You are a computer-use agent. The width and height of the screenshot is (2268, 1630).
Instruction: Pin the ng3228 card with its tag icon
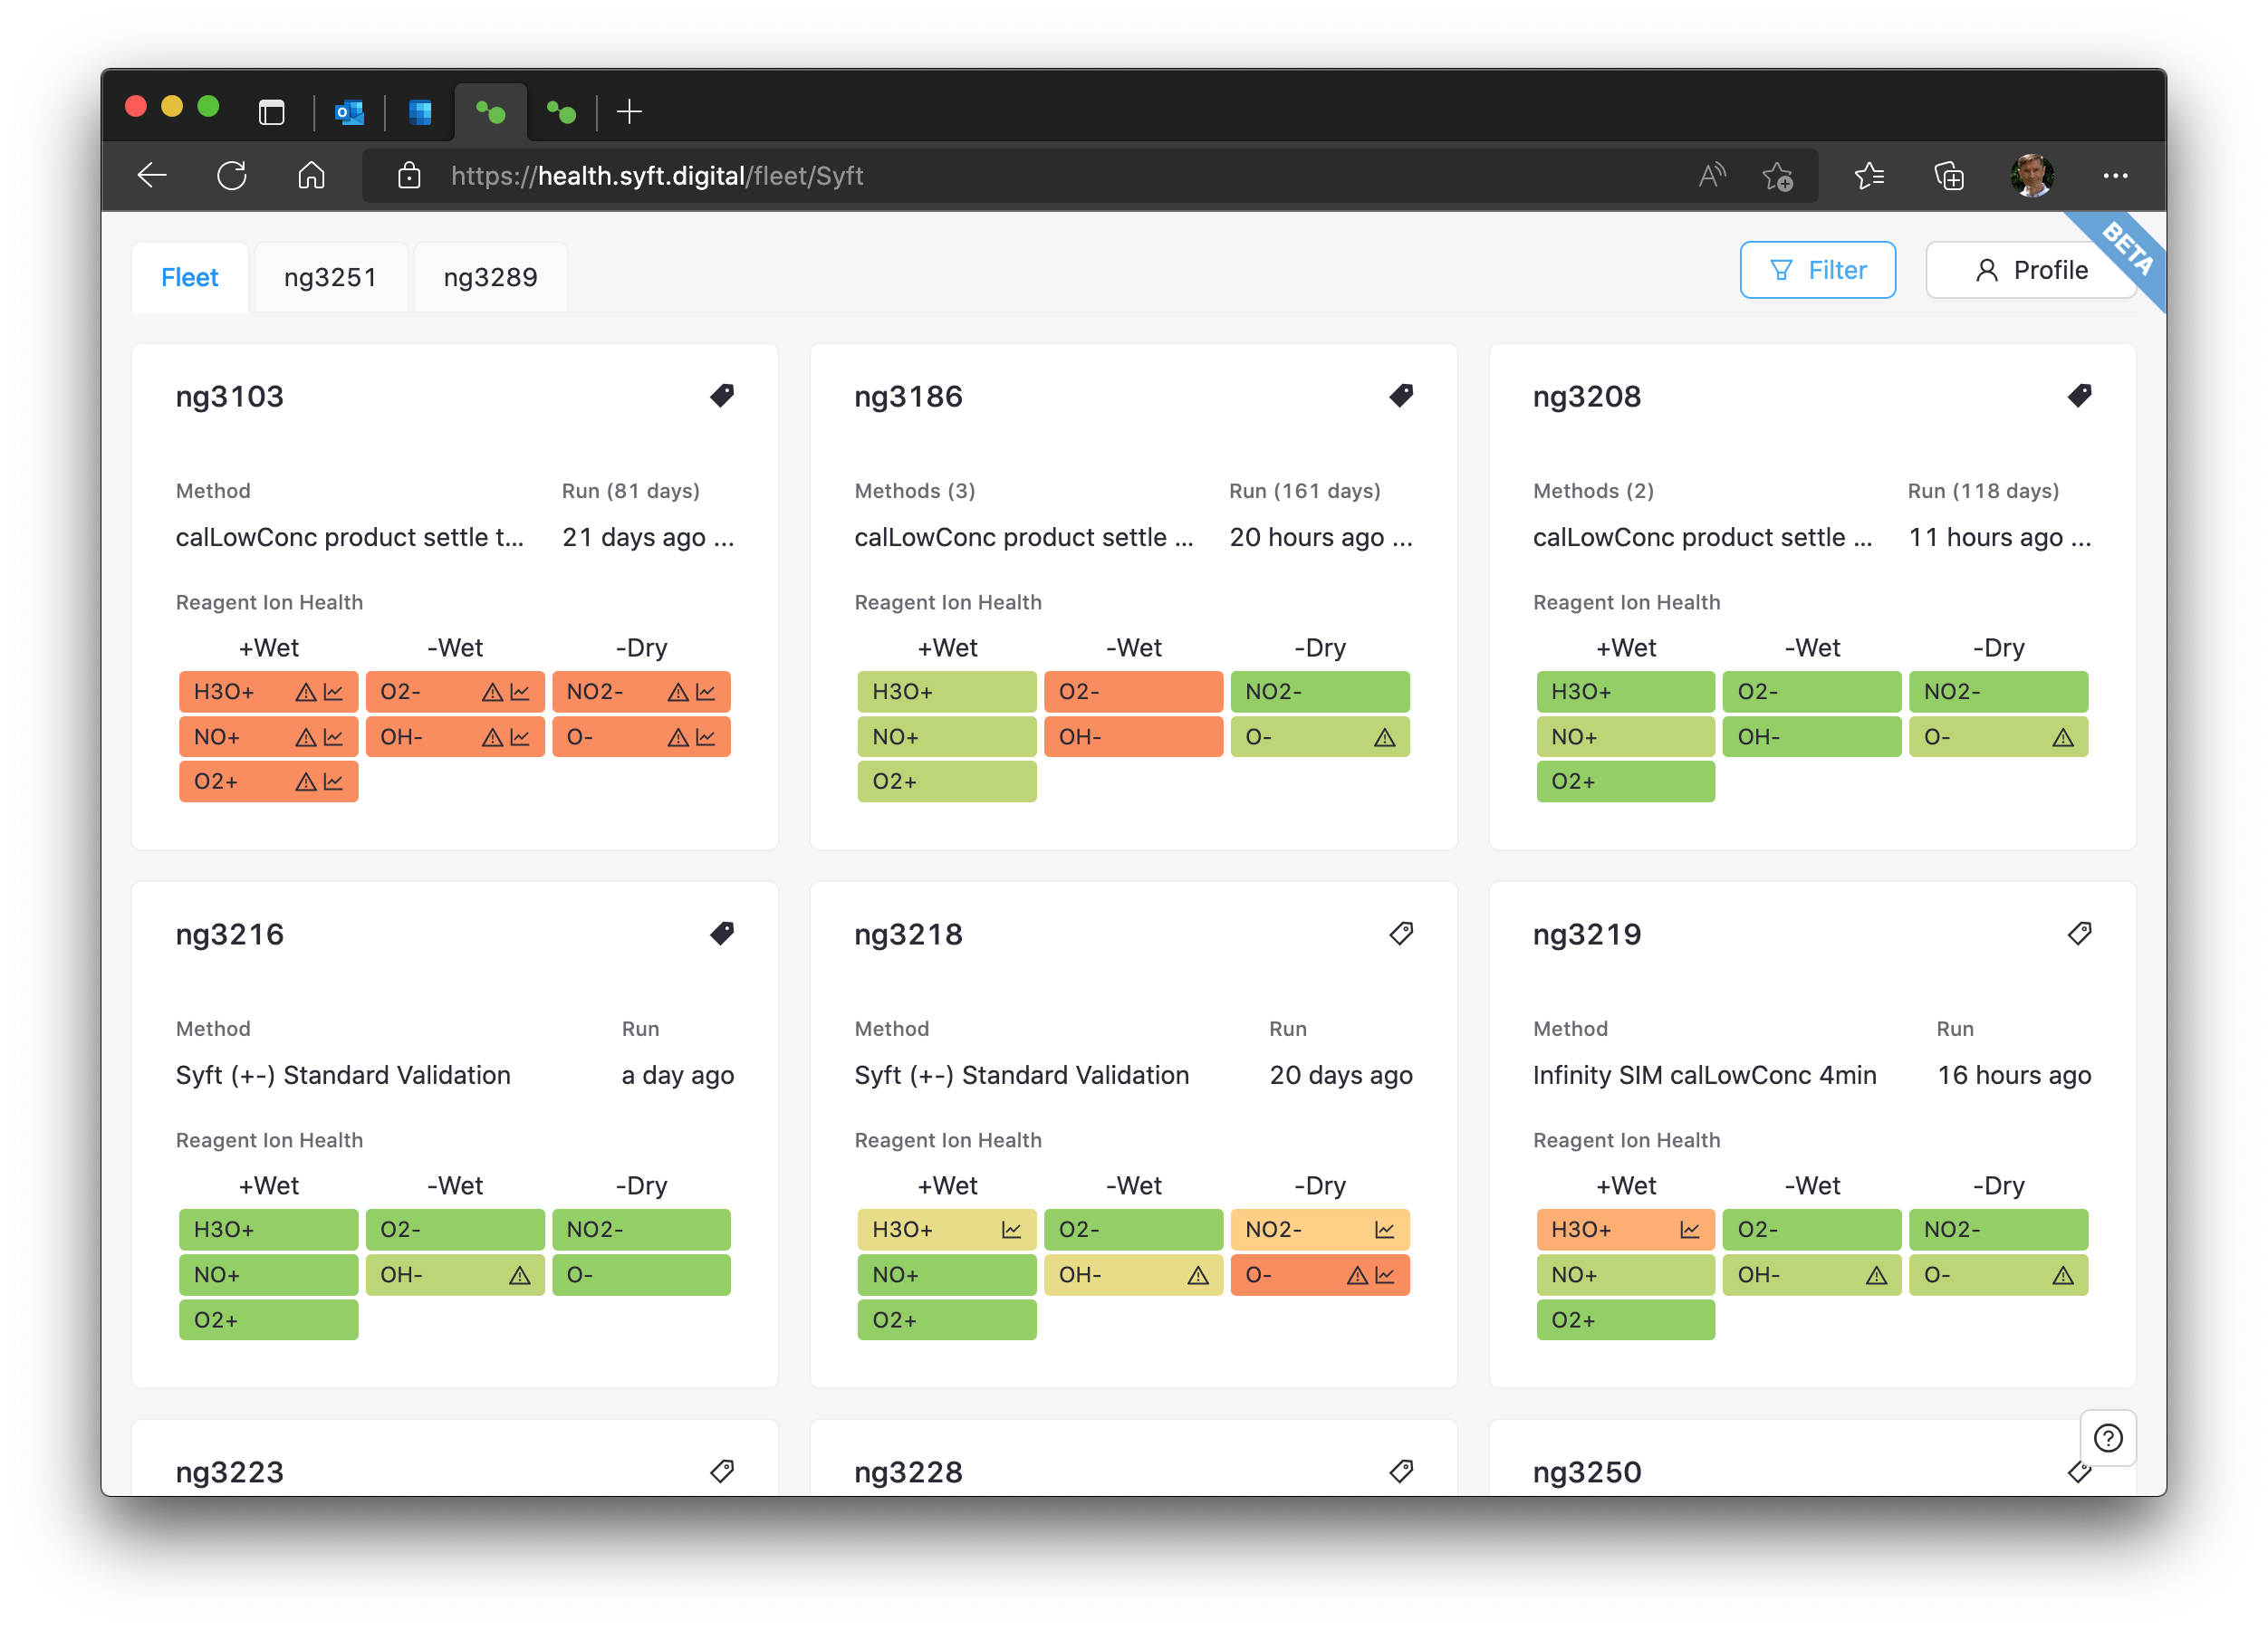tap(1401, 1471)
